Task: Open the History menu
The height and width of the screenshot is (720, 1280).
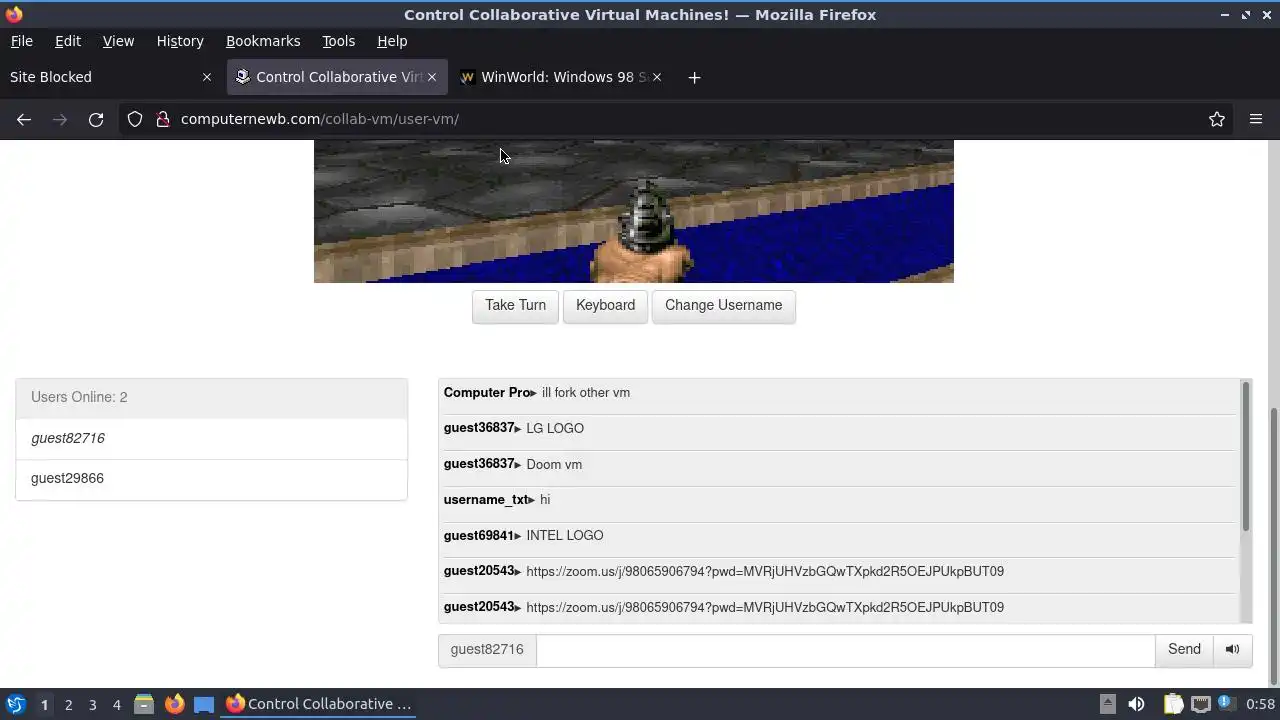Action: pyautogui.click(x=180, y=41)
